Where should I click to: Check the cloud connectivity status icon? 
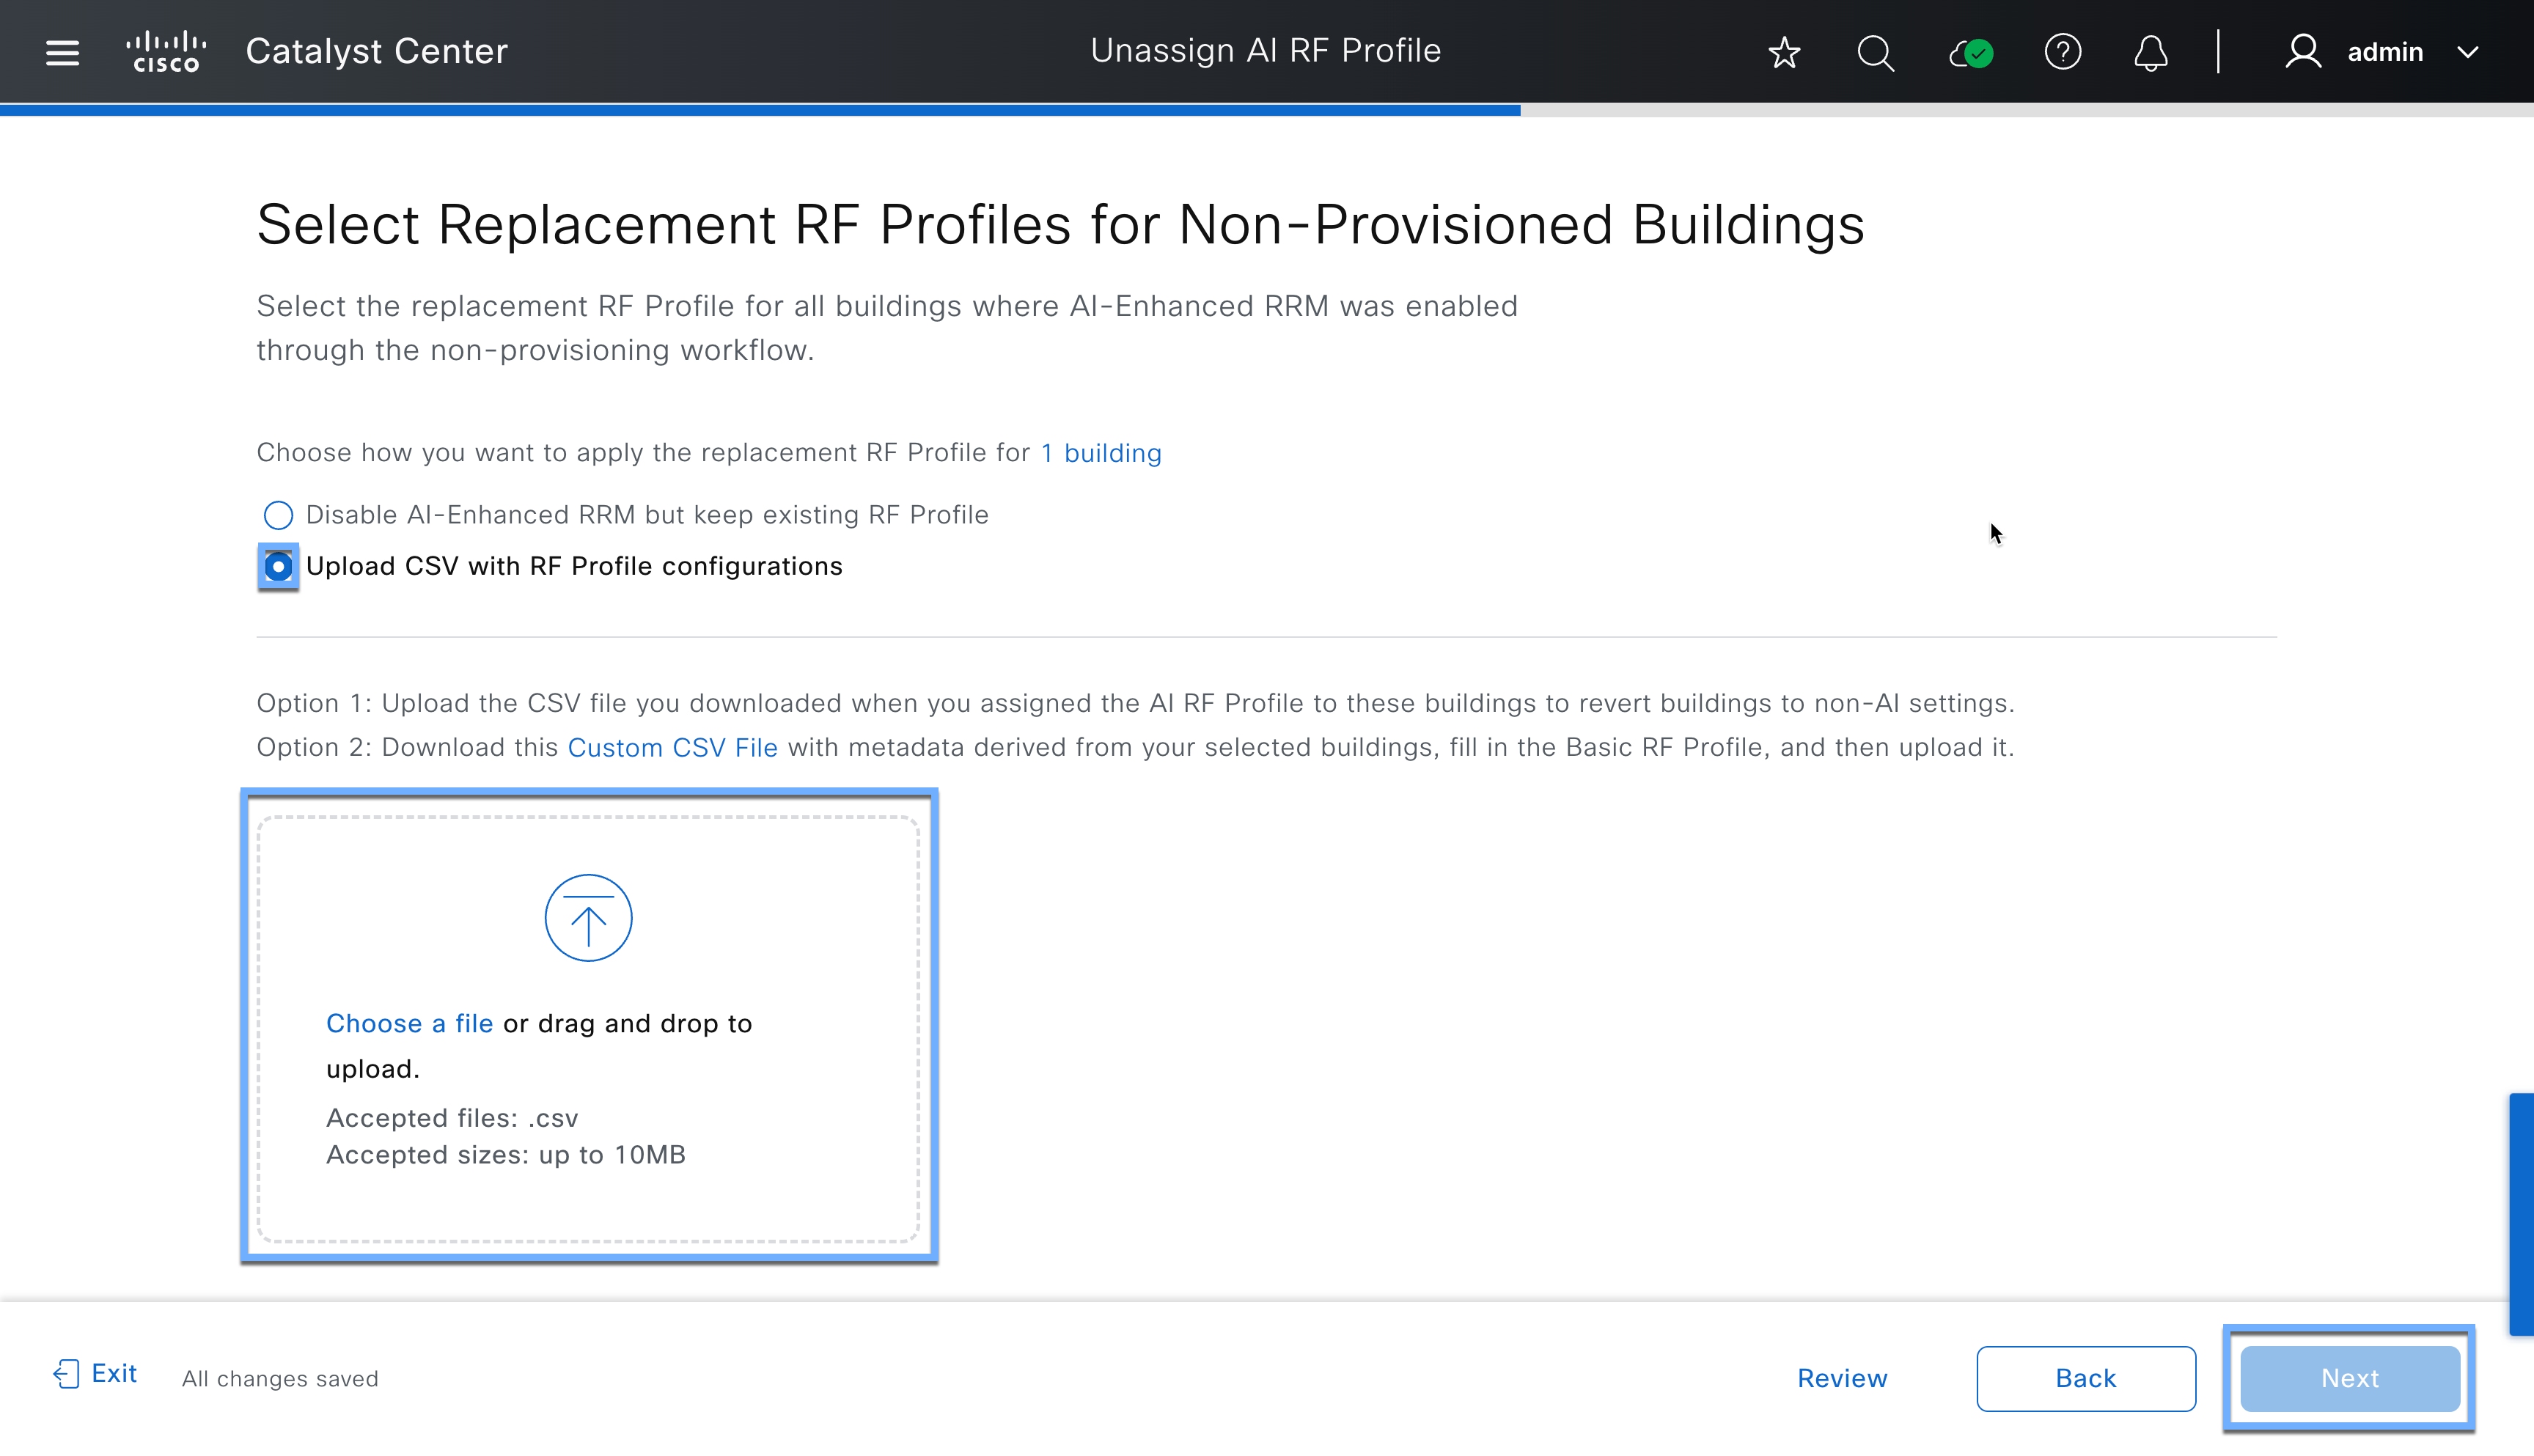pos(1970,52)
